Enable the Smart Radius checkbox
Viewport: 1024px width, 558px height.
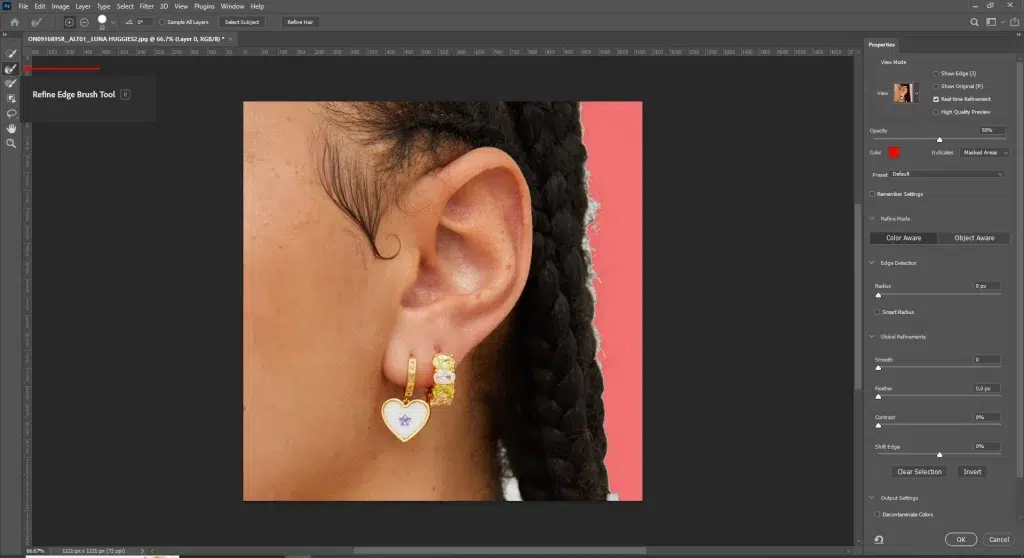tap(877, 312)
